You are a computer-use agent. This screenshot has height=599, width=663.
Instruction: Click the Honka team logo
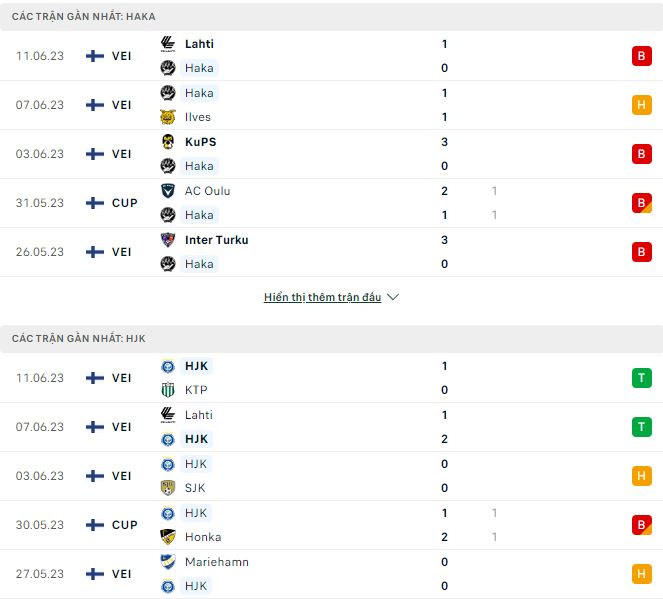tap(168, 537)
